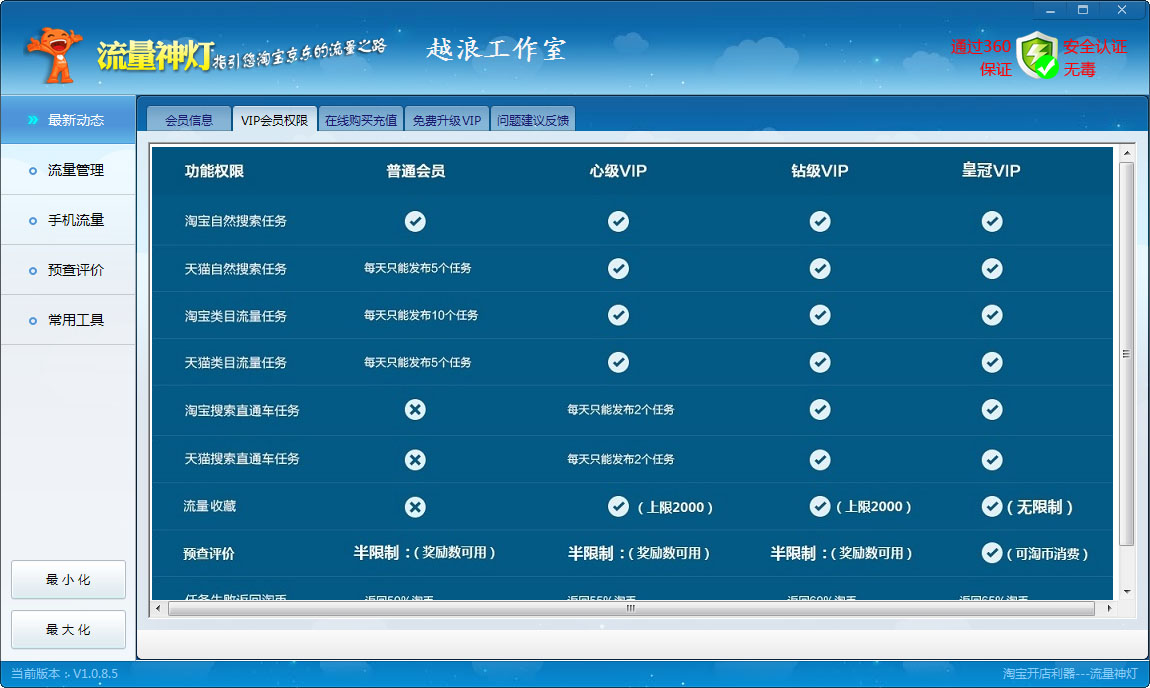The height and width of the screenshot is (688, 1150).
Task: Click the vertical scrollbar thumb of the table
Action: coord(1127,354)
